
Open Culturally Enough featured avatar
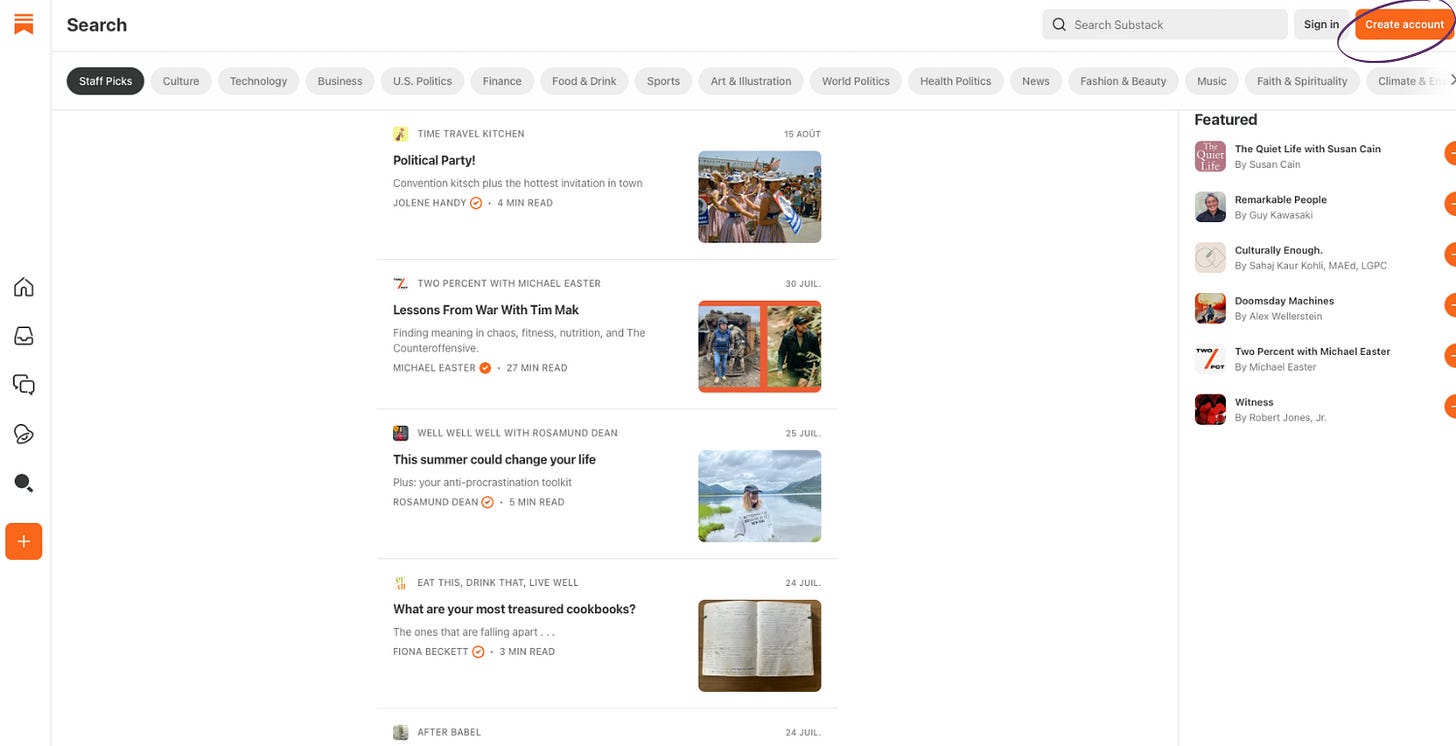1210,258
